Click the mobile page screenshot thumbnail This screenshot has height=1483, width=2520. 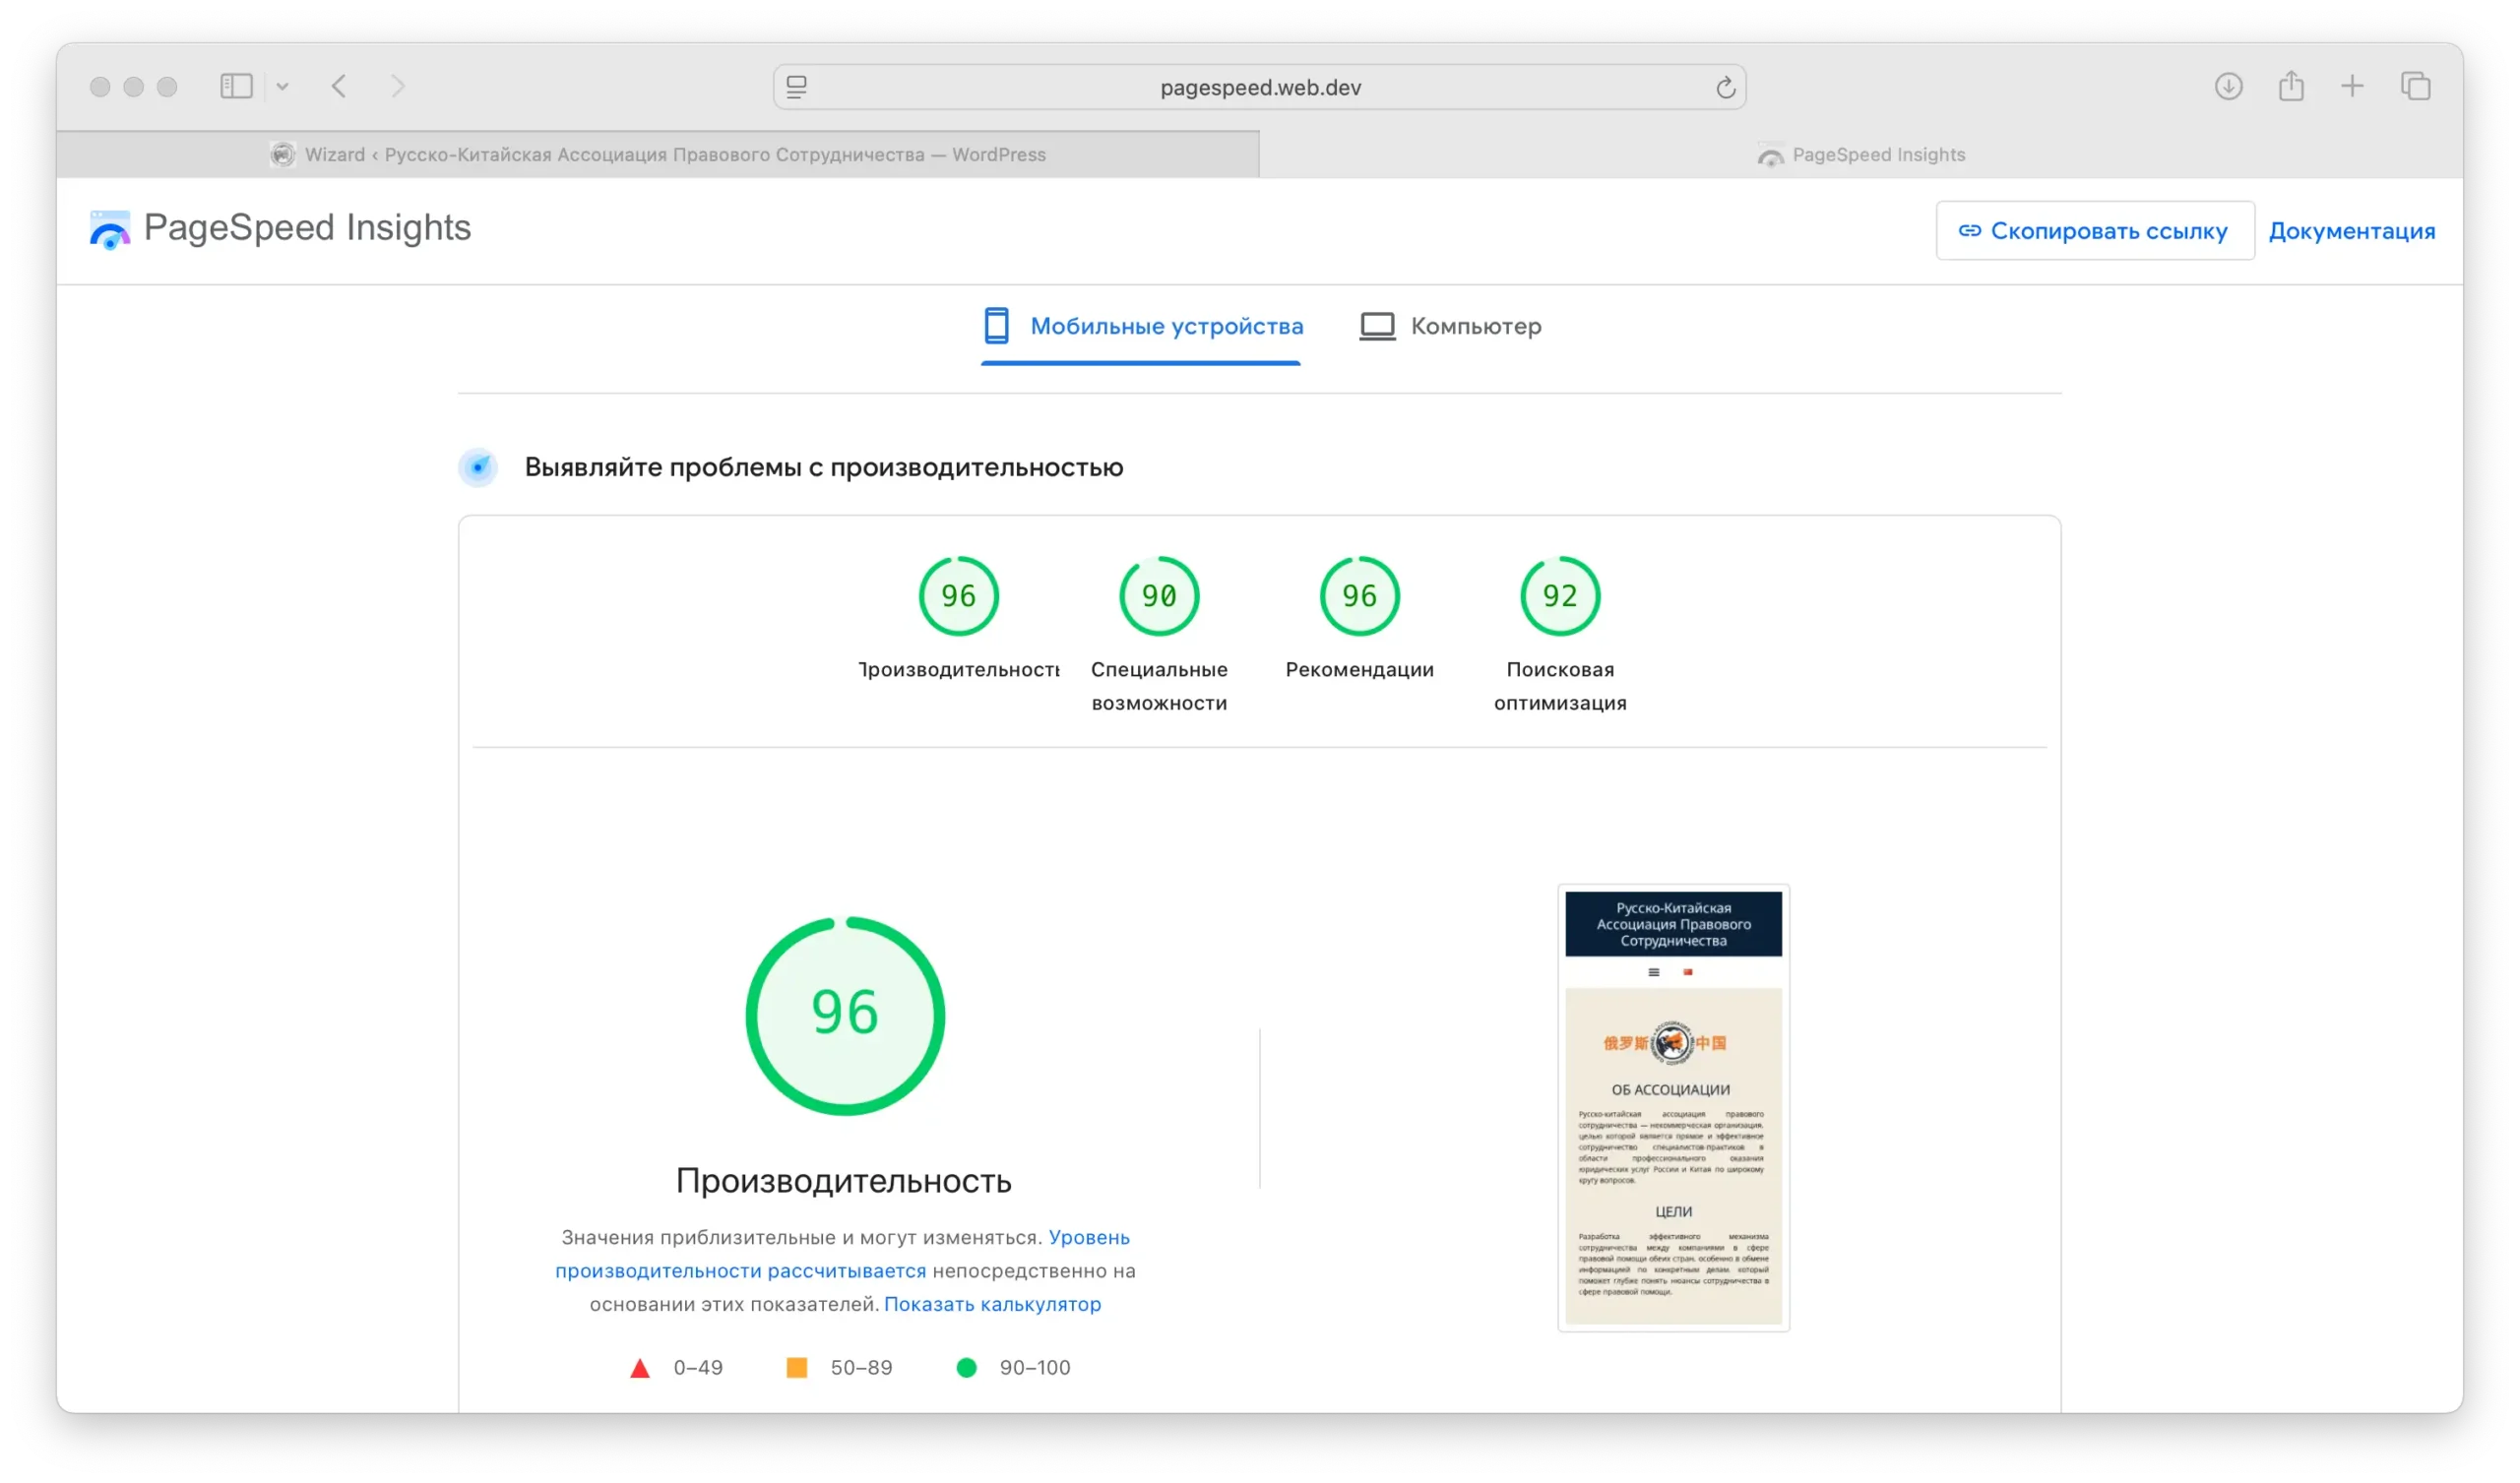pos(1673,1107)
